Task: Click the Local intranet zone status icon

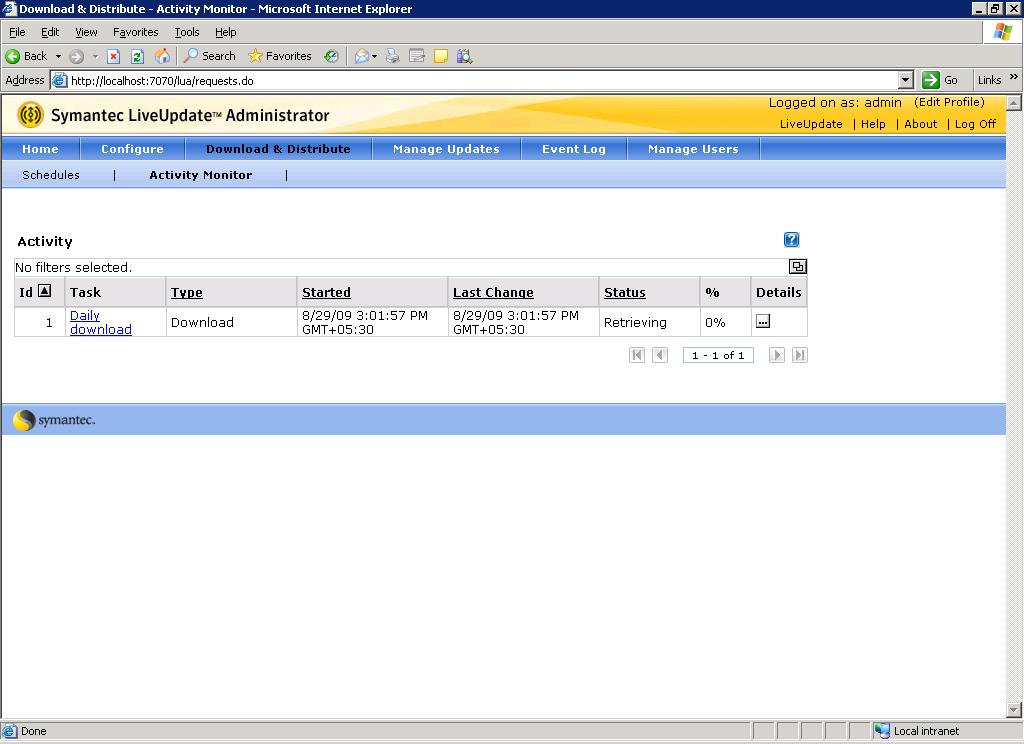Action: point(882,731)
